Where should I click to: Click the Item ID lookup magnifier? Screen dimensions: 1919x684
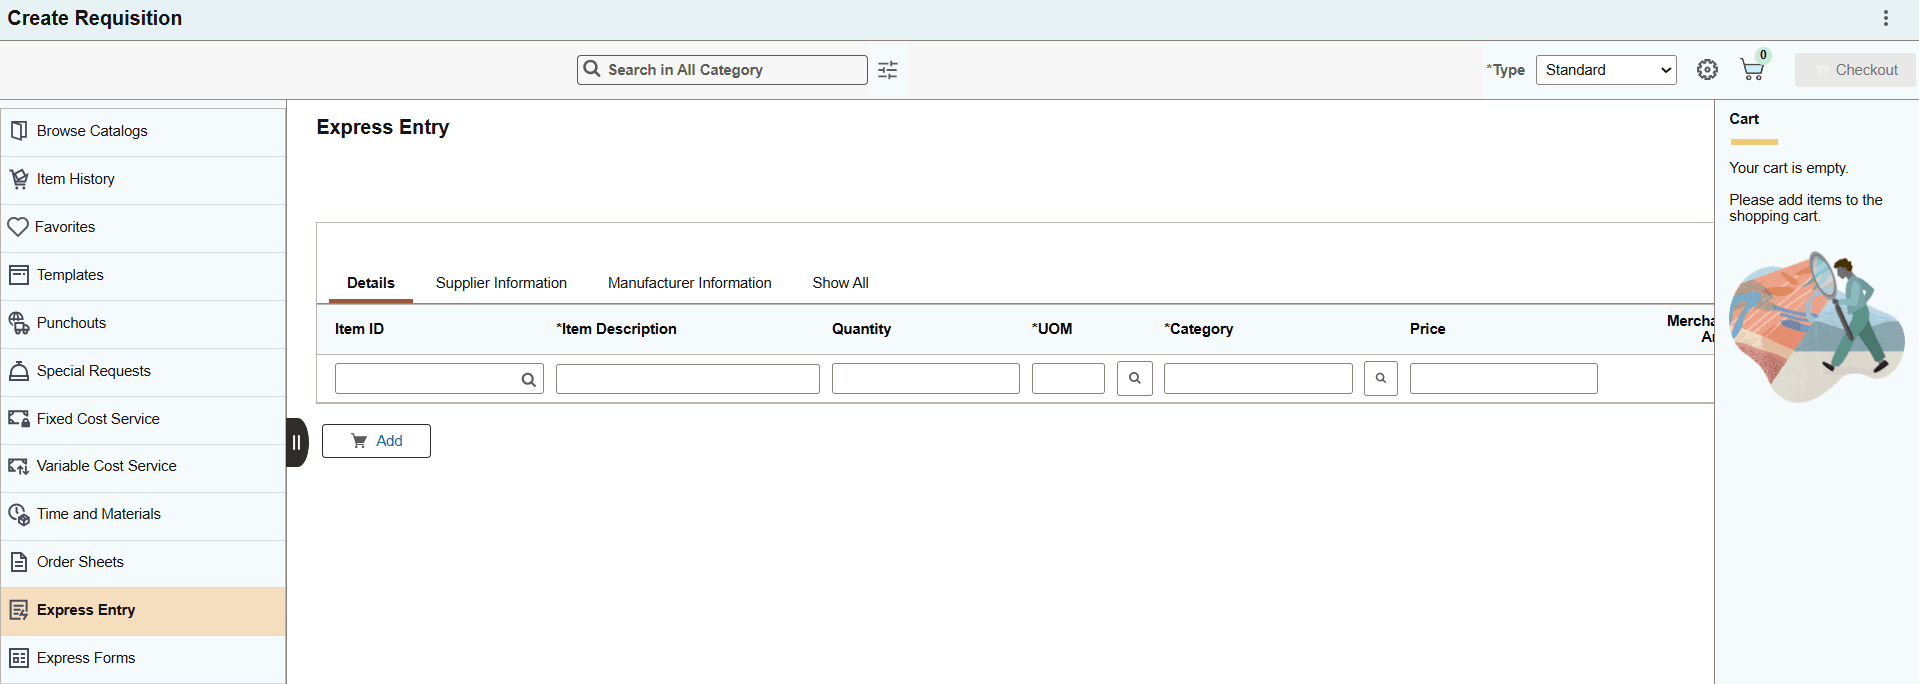tap(528, 380)
